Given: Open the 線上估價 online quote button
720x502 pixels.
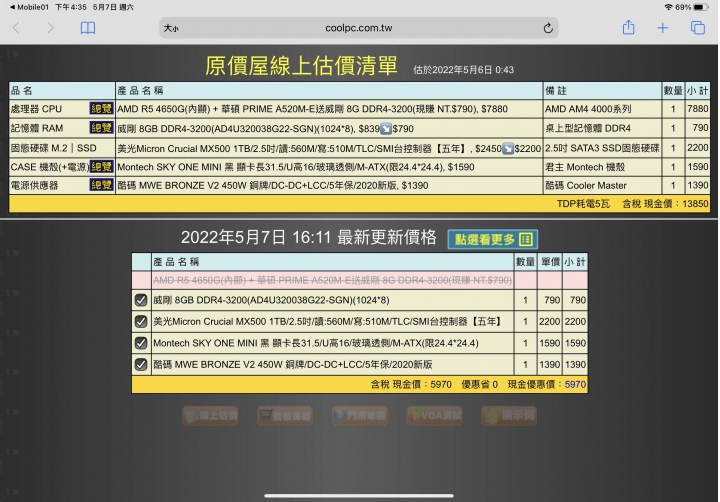Looking at the screenshot, I should (x=210, y=416).
